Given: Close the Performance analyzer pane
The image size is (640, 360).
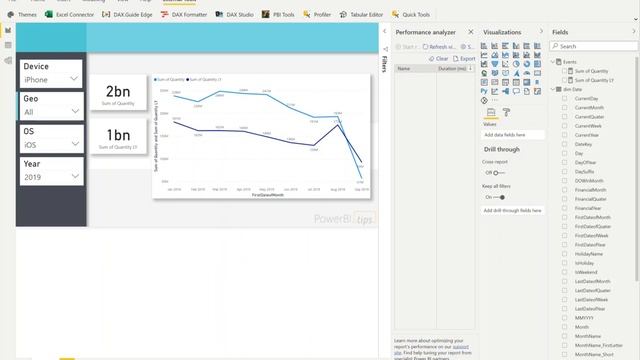Looking at the screenshot, I should pyautogui.click(x=471, y=32).
